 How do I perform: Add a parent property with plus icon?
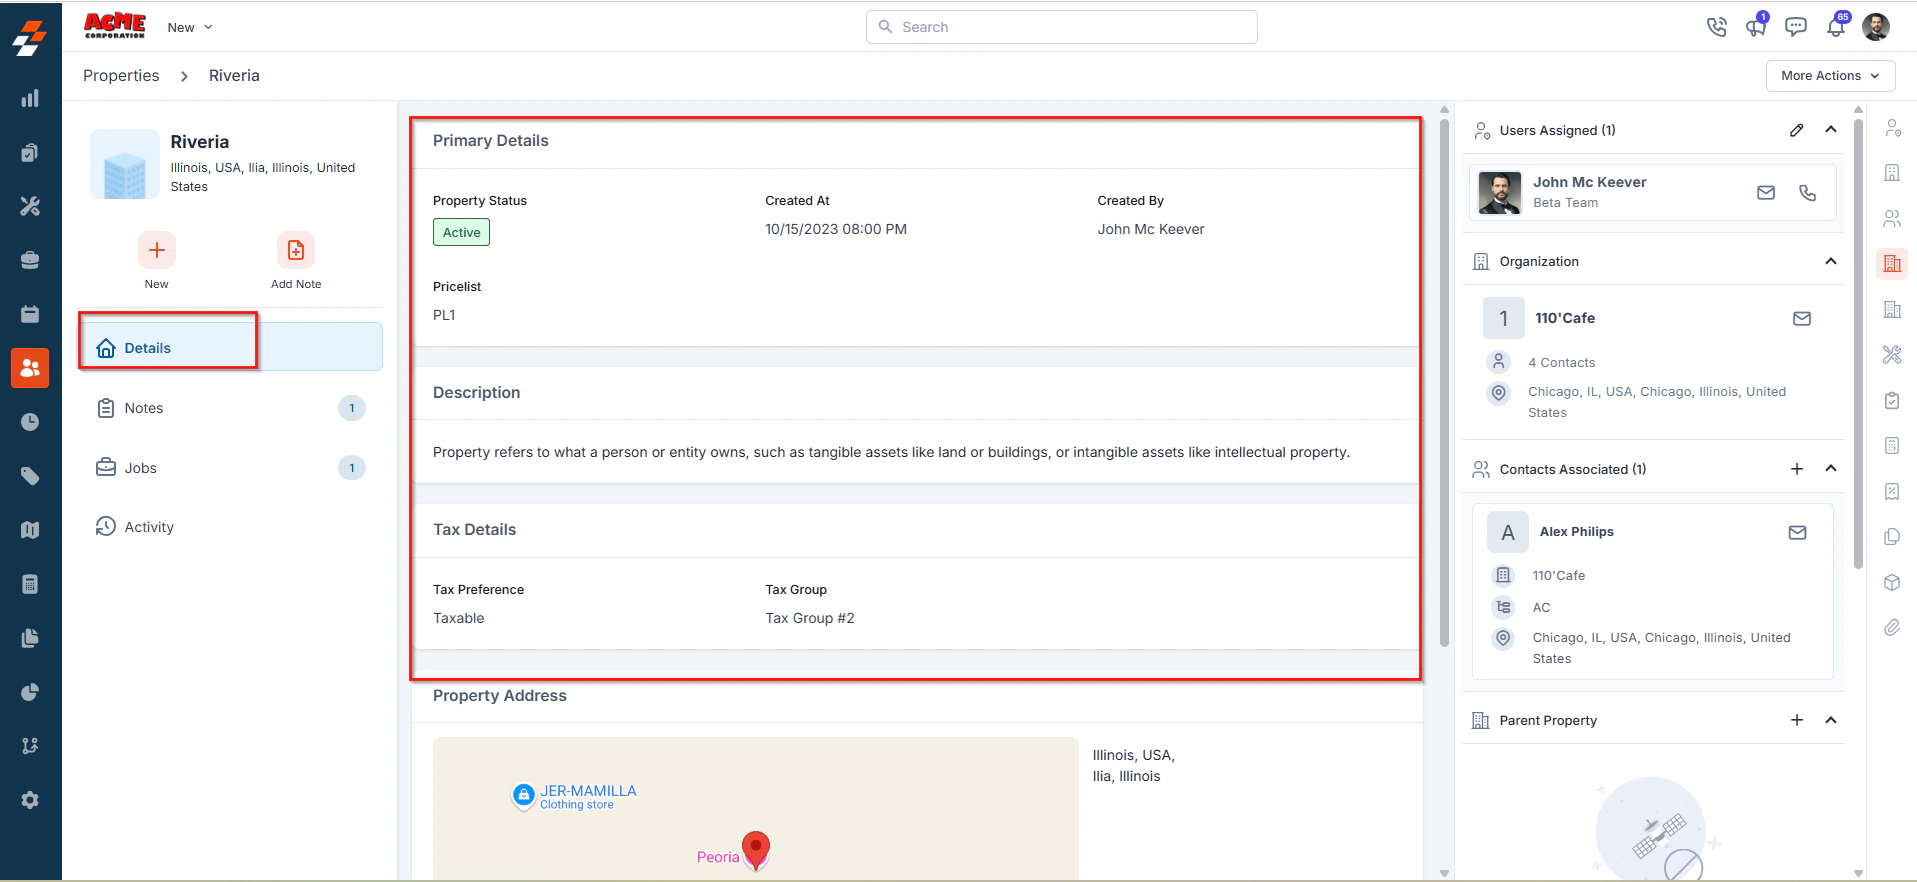1797,720
